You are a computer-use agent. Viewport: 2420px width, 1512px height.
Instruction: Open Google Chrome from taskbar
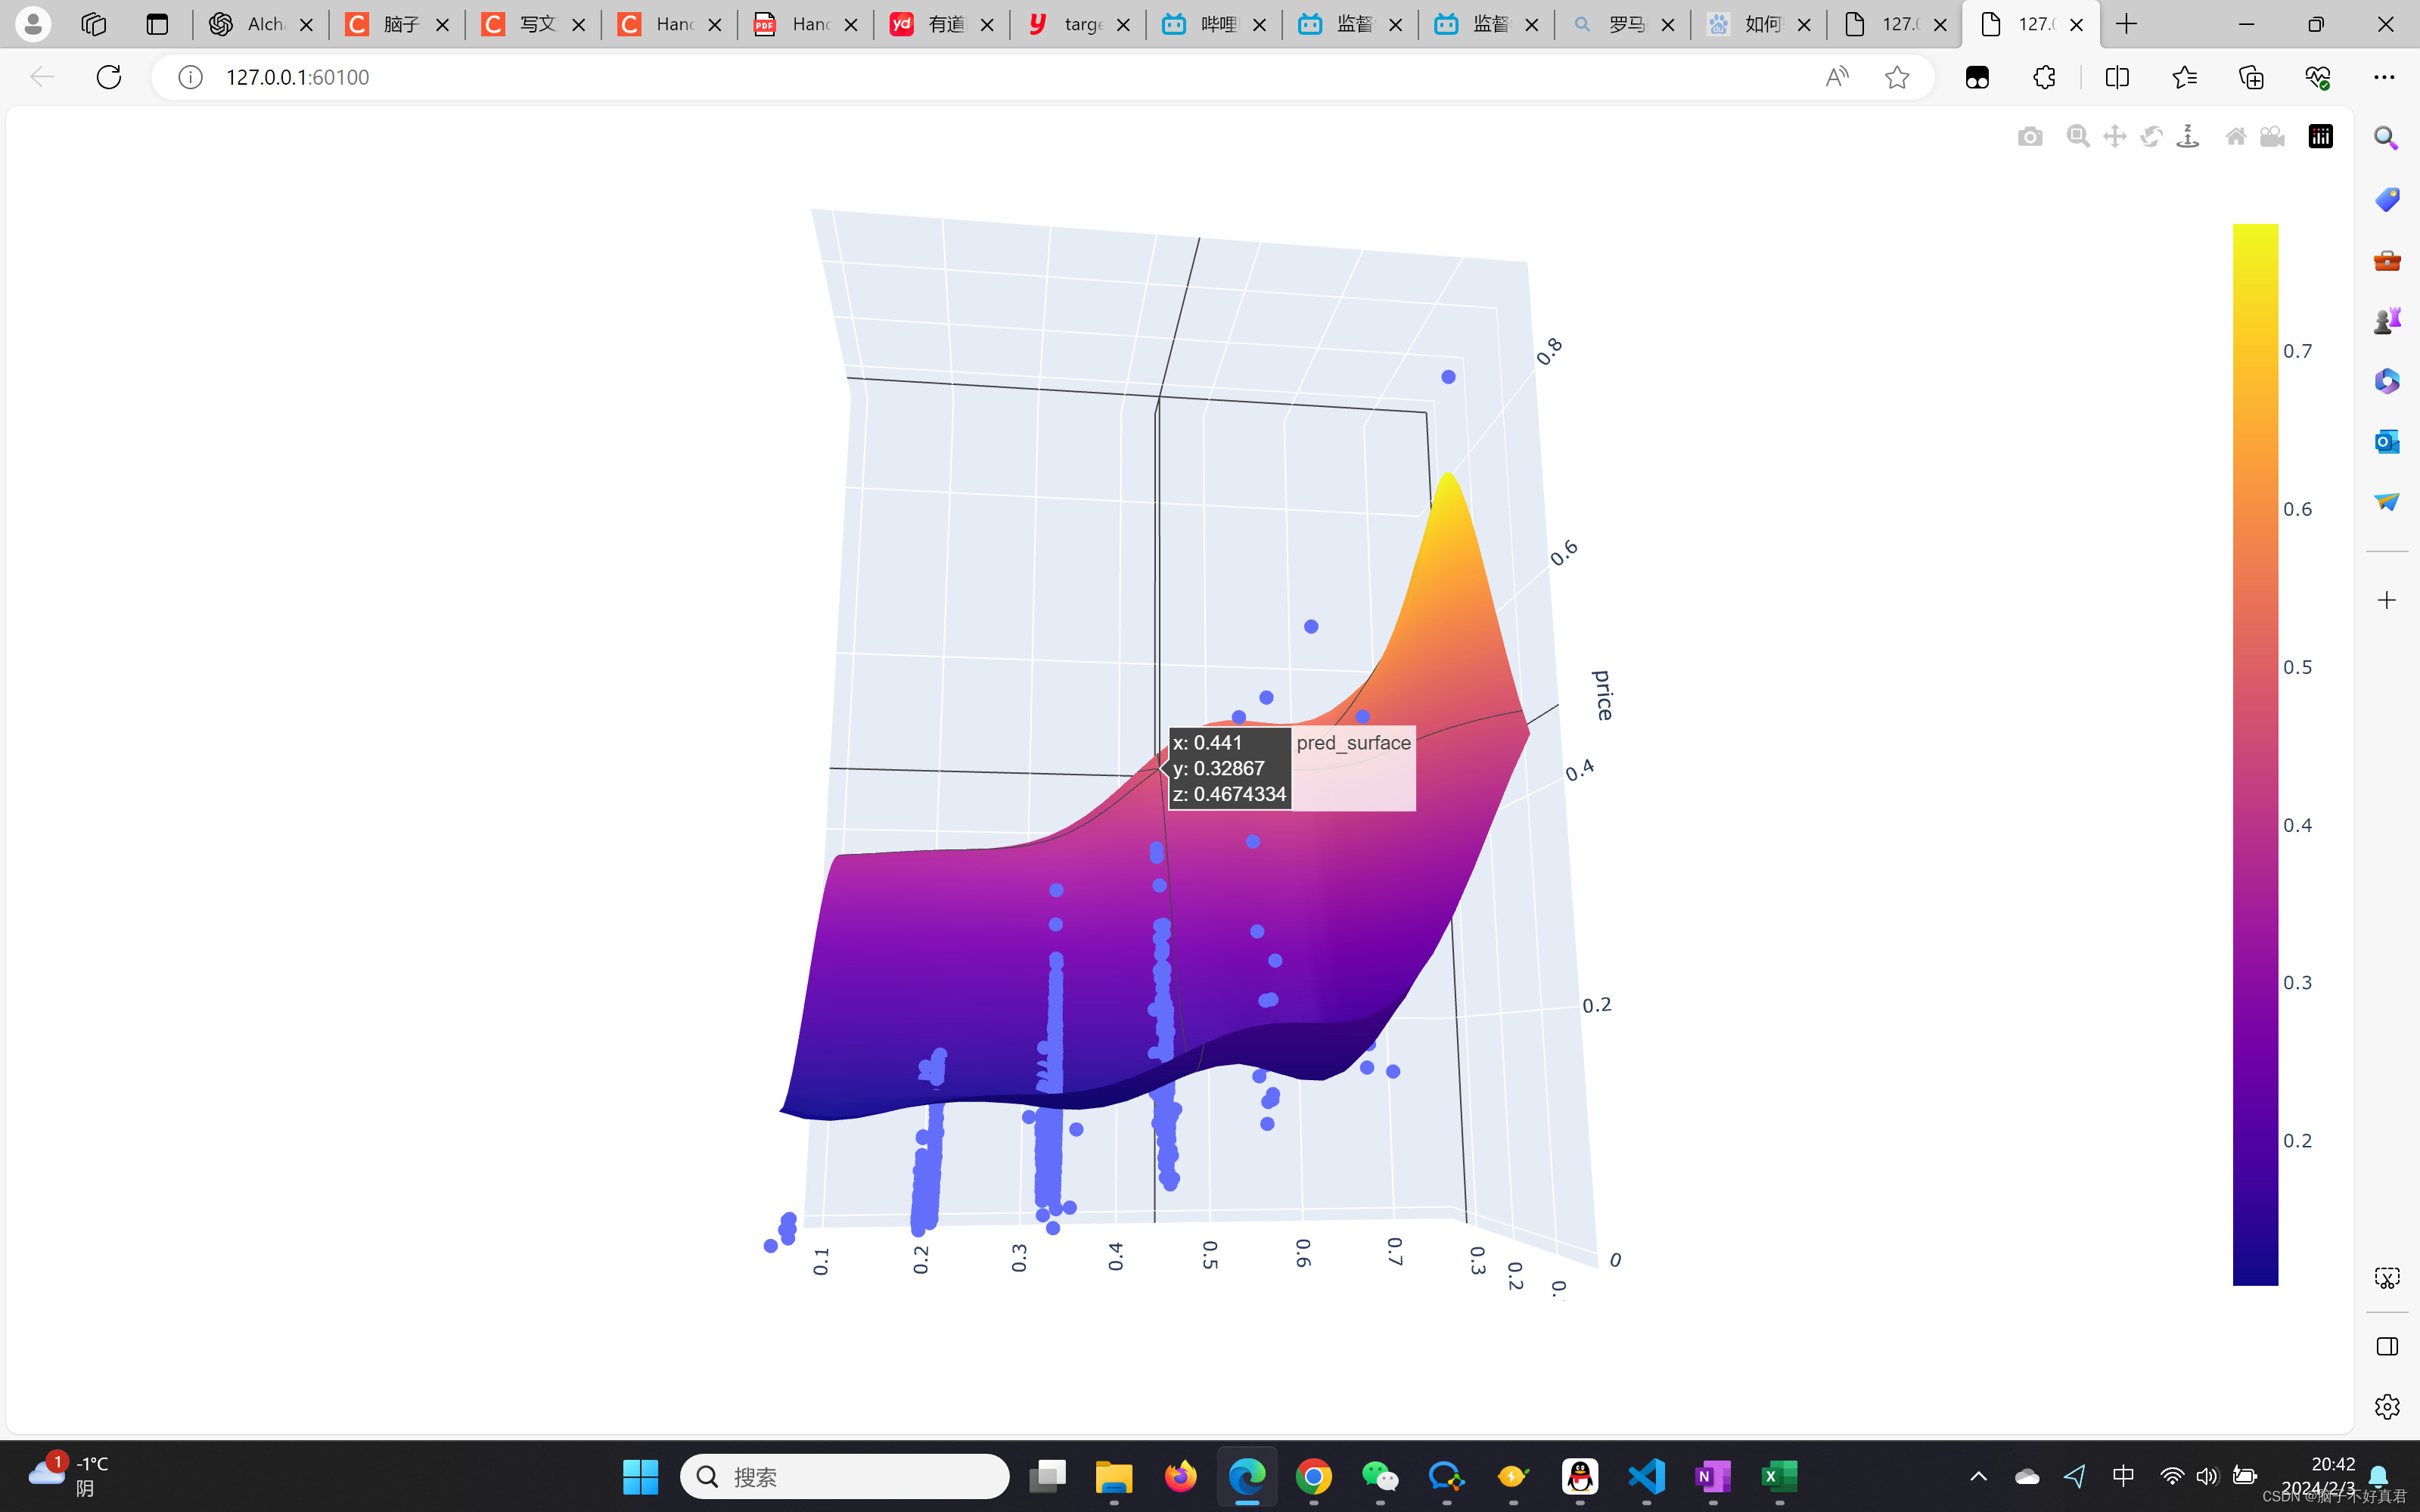(x=1313, y=1476)
